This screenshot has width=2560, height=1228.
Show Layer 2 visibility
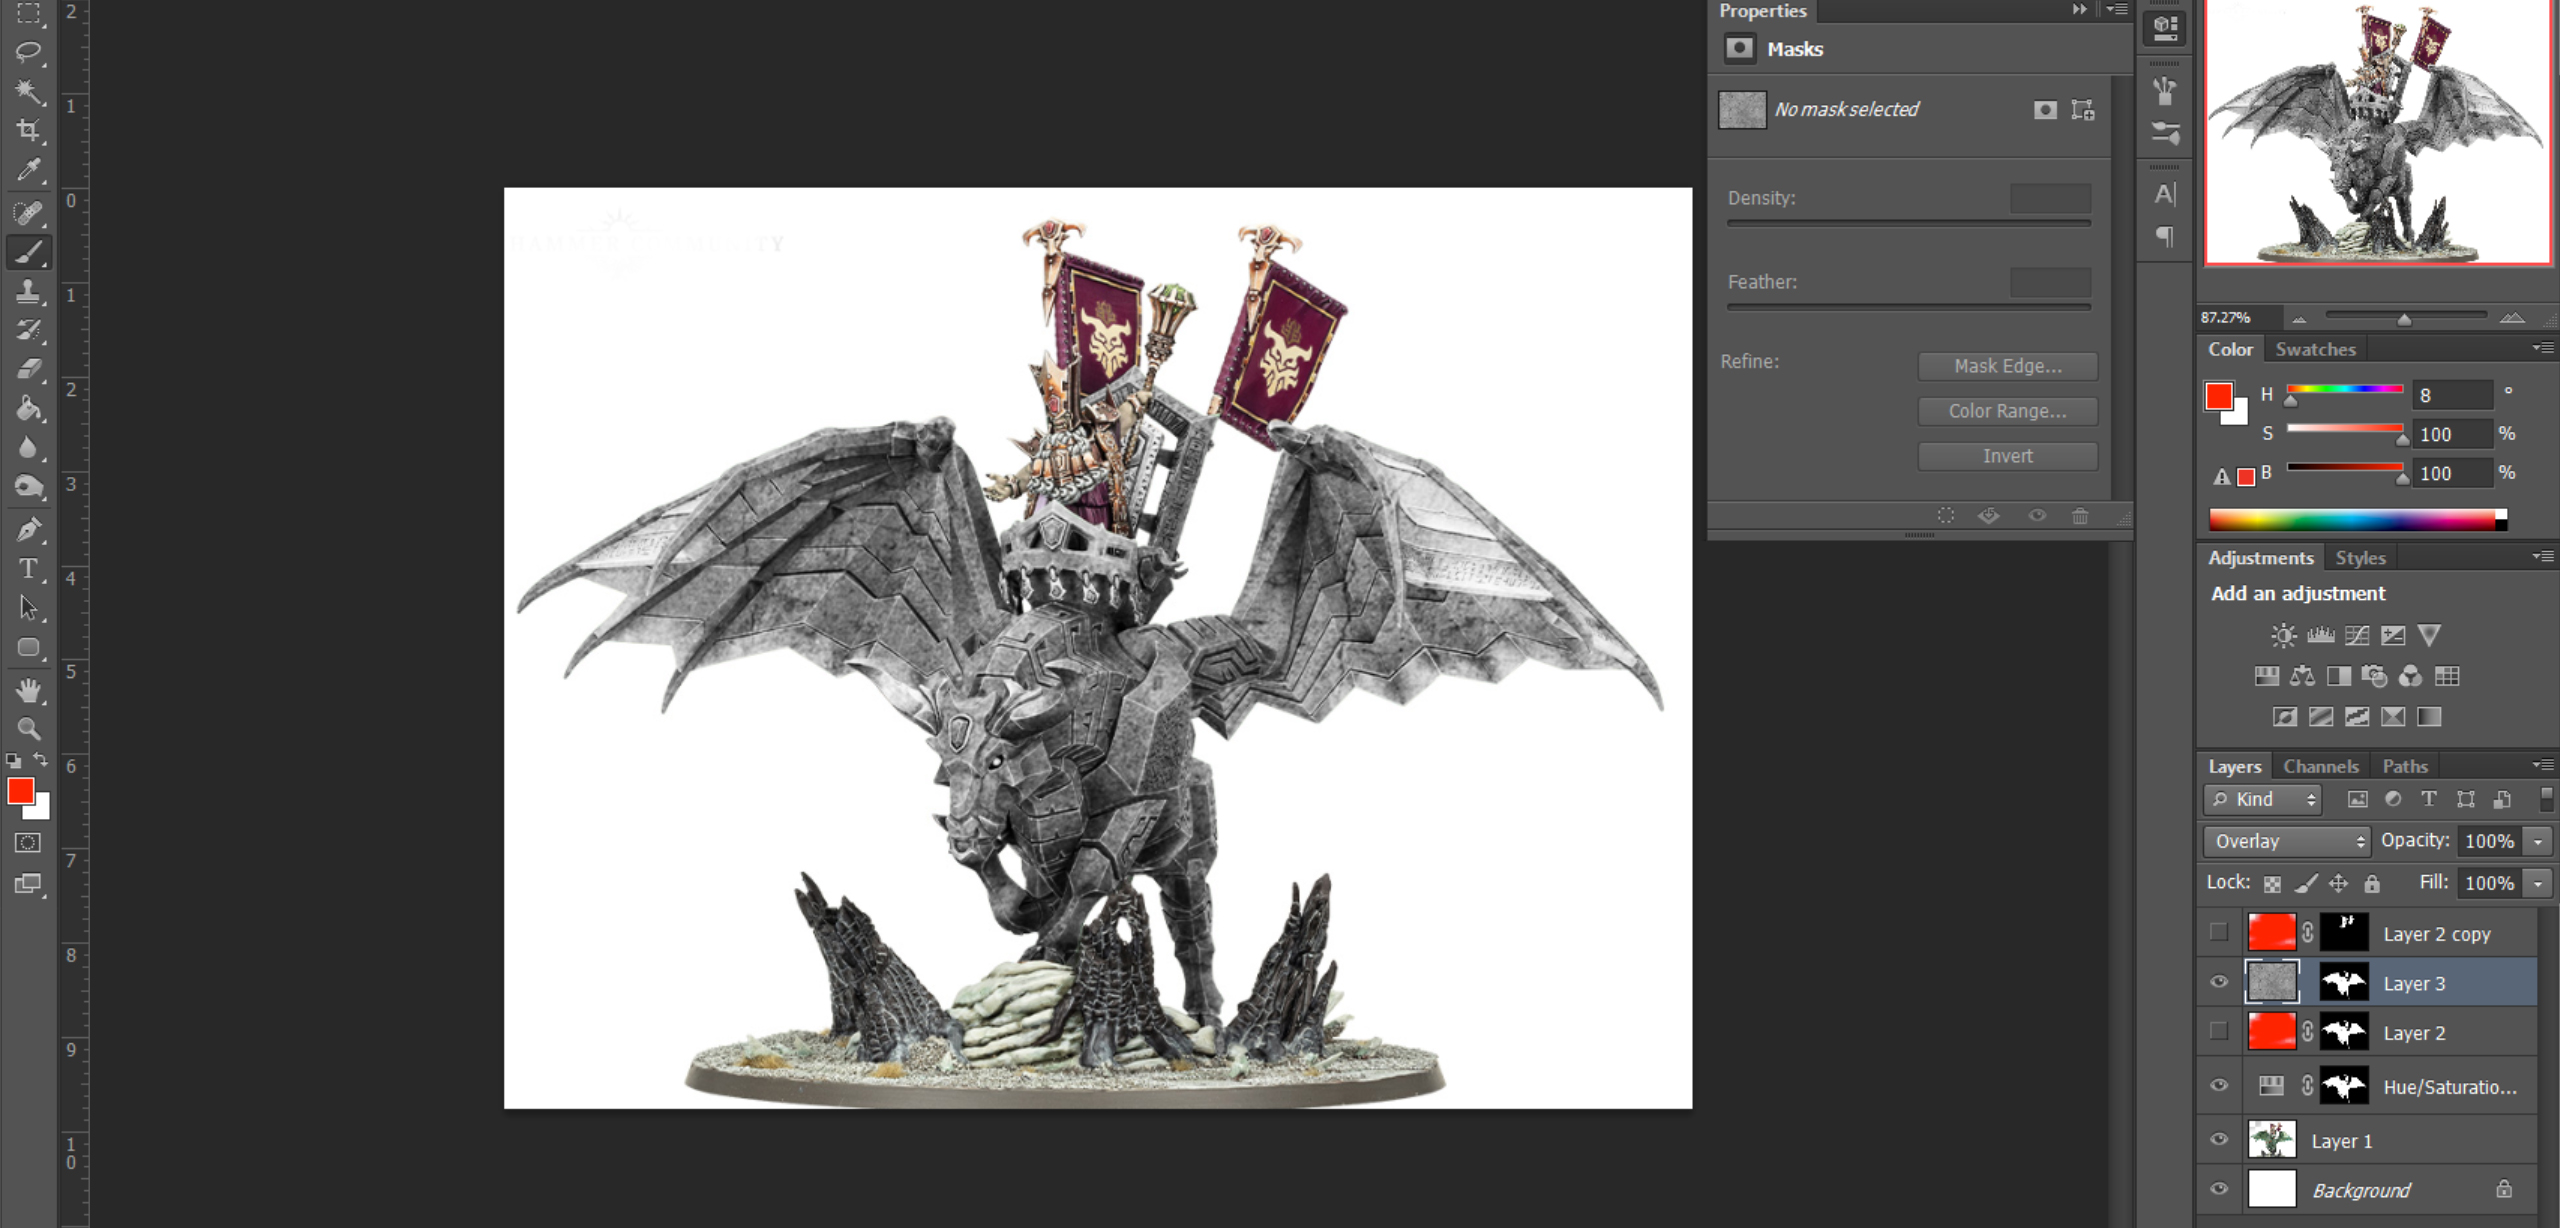2219,1031
